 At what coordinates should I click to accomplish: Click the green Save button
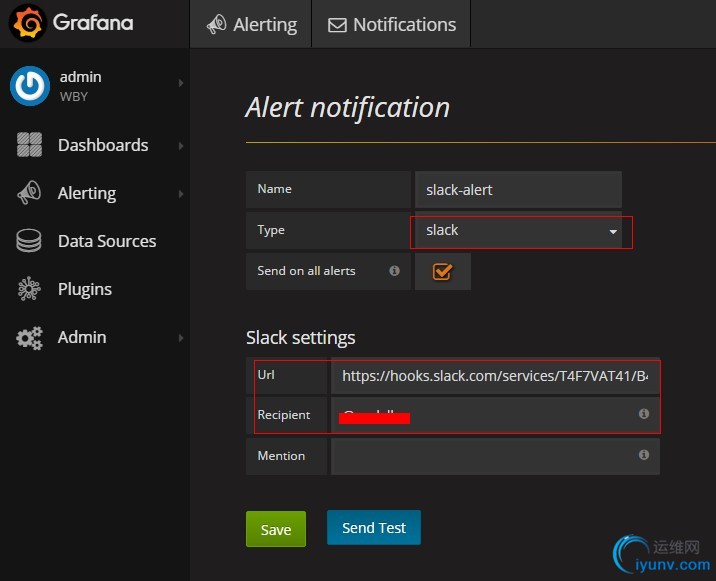point(276,529)
